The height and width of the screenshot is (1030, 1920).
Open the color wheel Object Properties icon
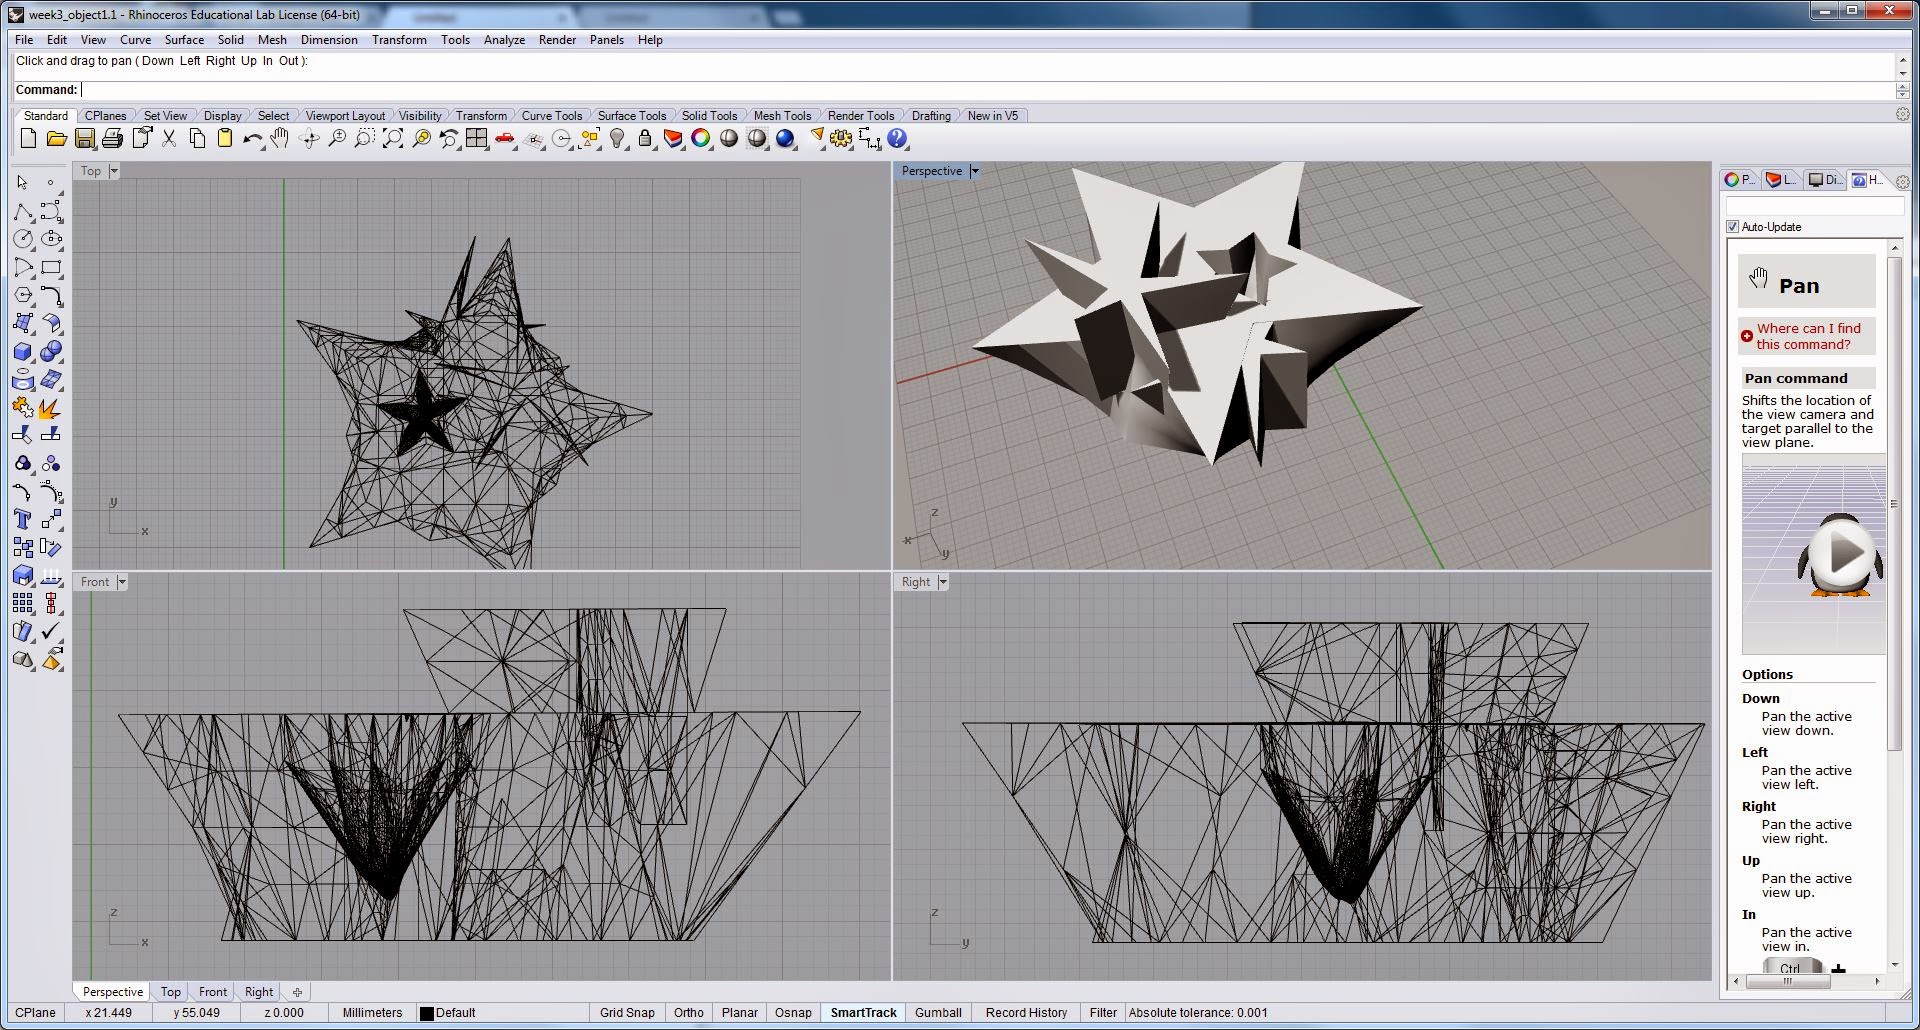(x=701, y=139)
